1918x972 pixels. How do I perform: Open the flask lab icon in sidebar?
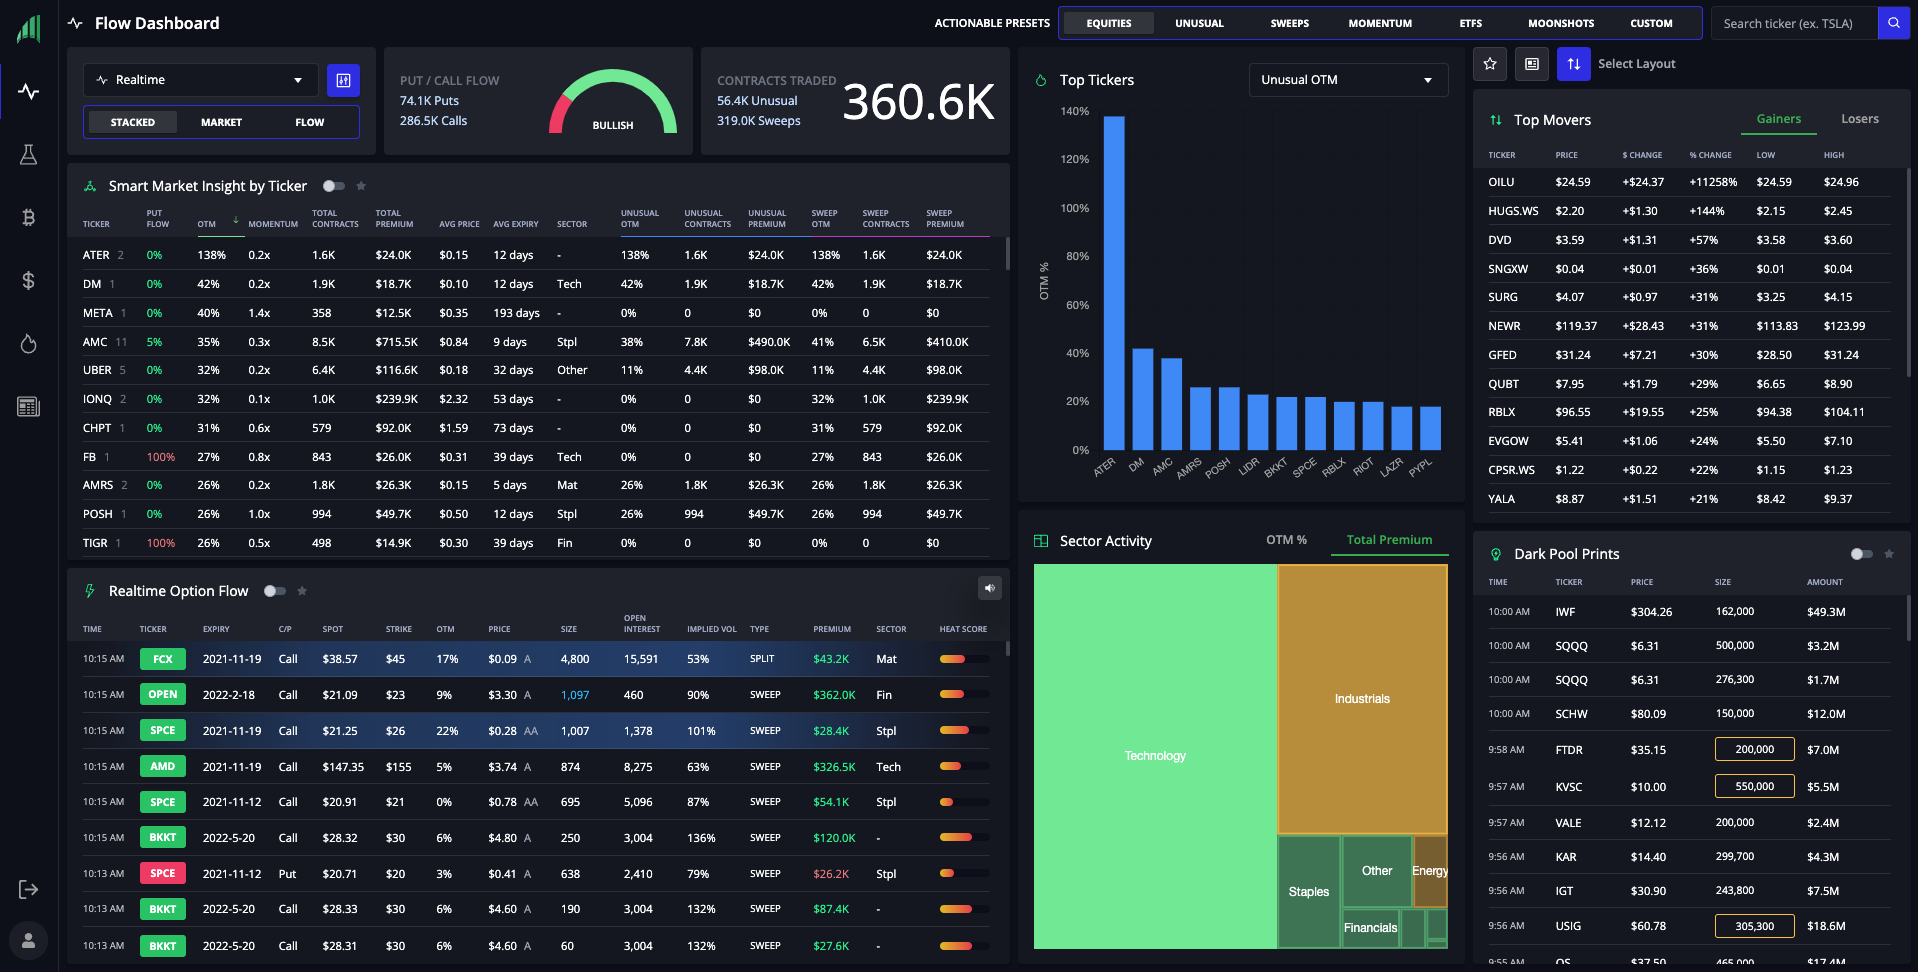point(28,154)
